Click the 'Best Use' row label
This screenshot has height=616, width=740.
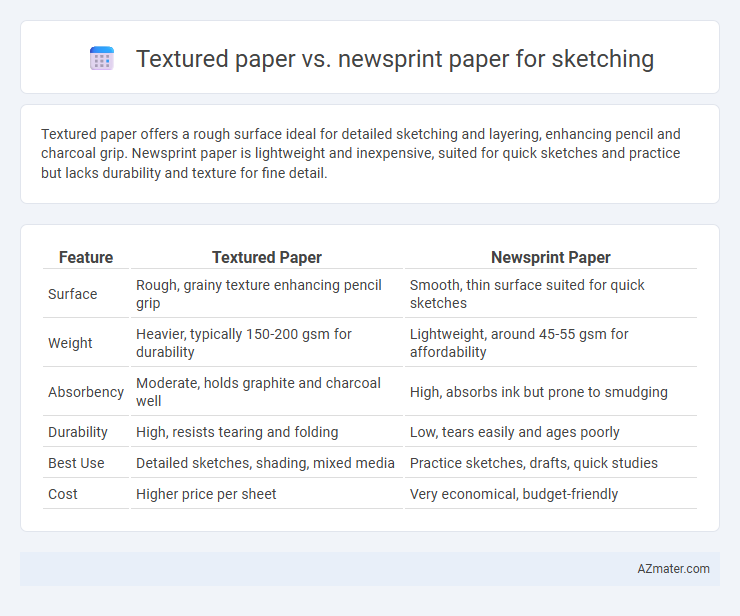(x=76, y=463)
